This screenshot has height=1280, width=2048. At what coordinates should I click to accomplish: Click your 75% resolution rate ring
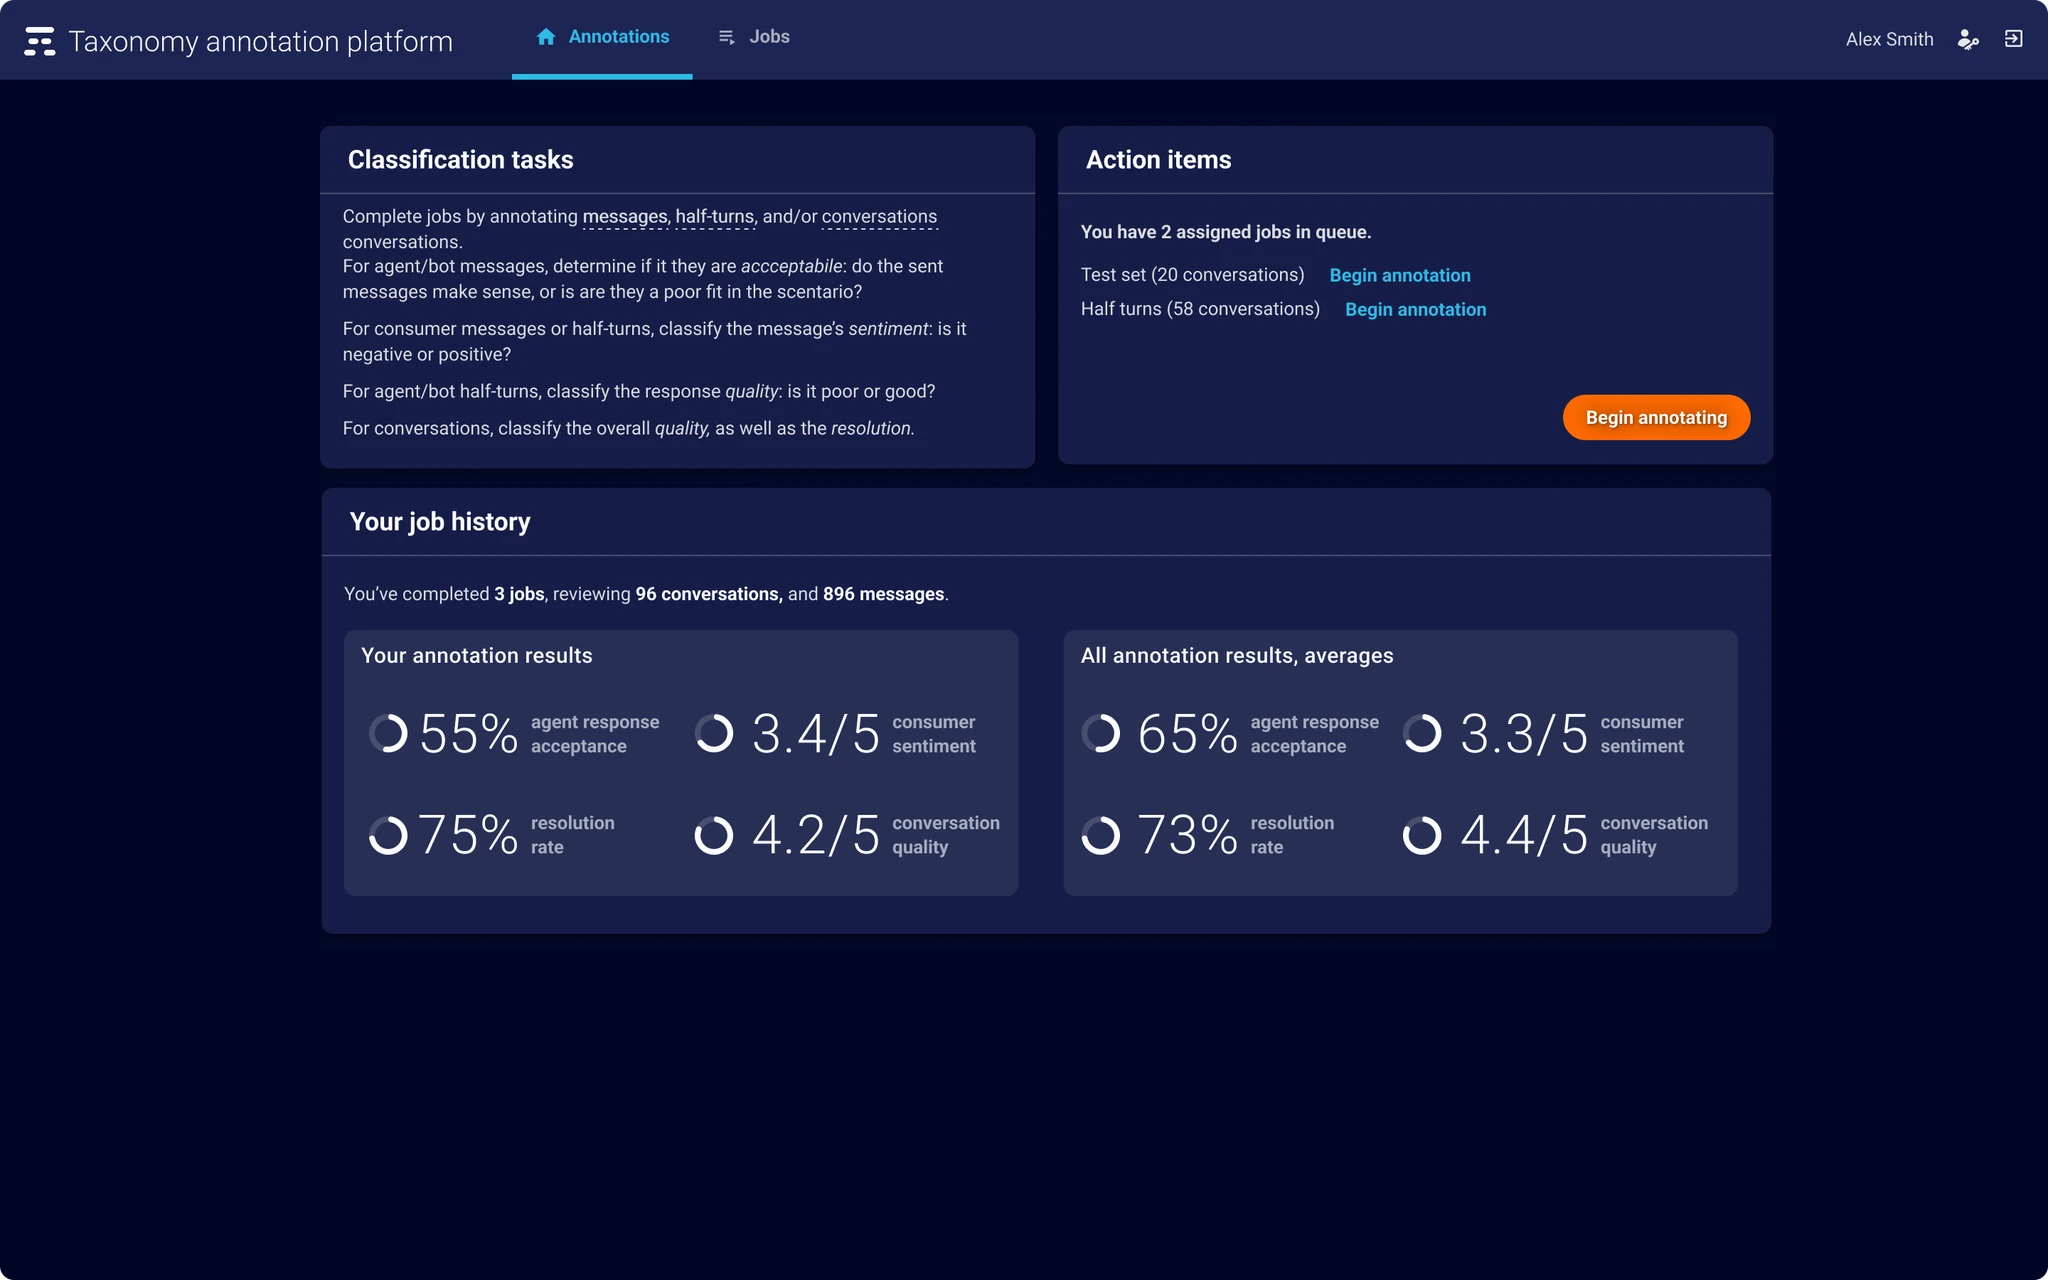388,835
